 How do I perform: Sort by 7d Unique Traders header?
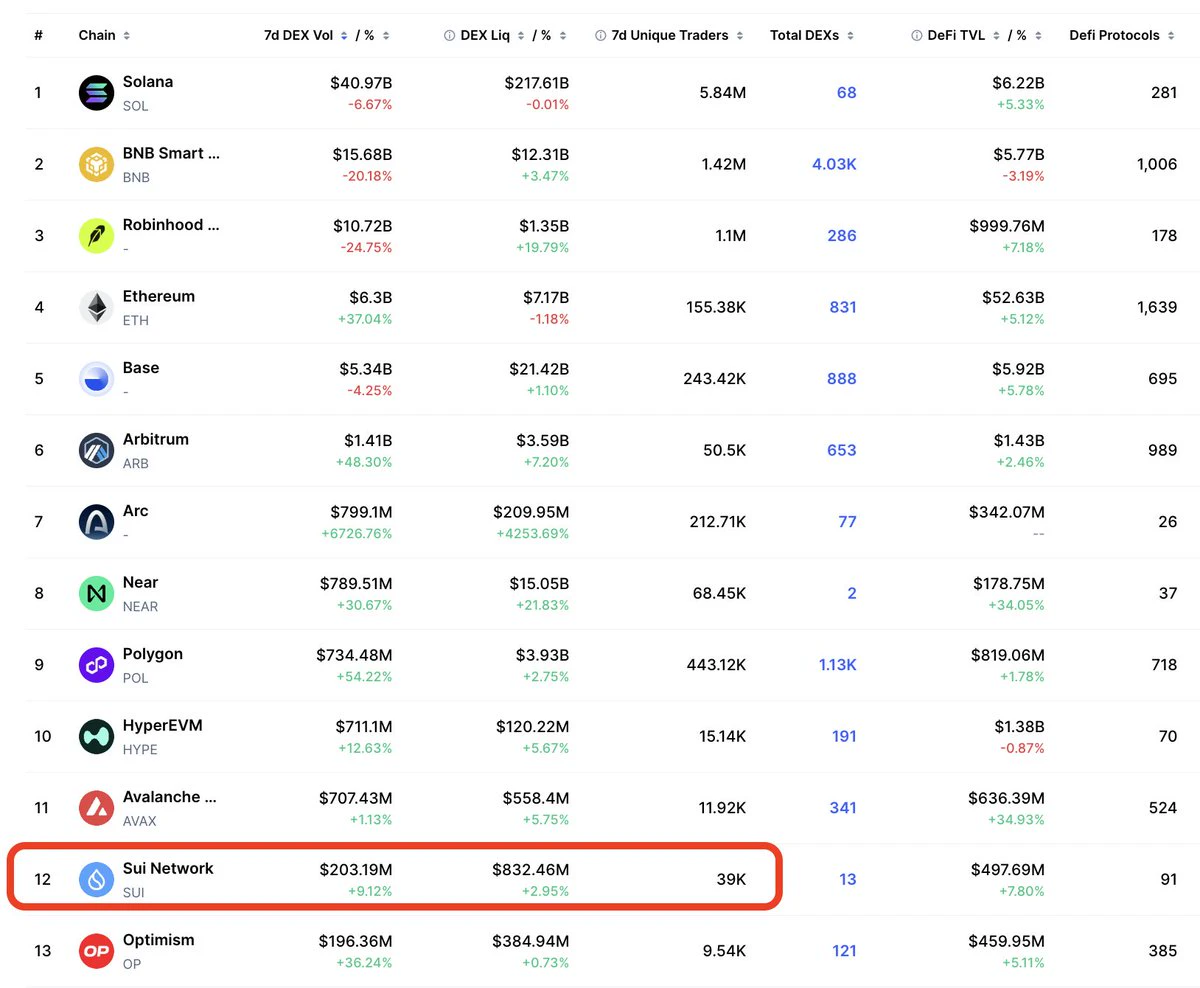tap(678, 35)
